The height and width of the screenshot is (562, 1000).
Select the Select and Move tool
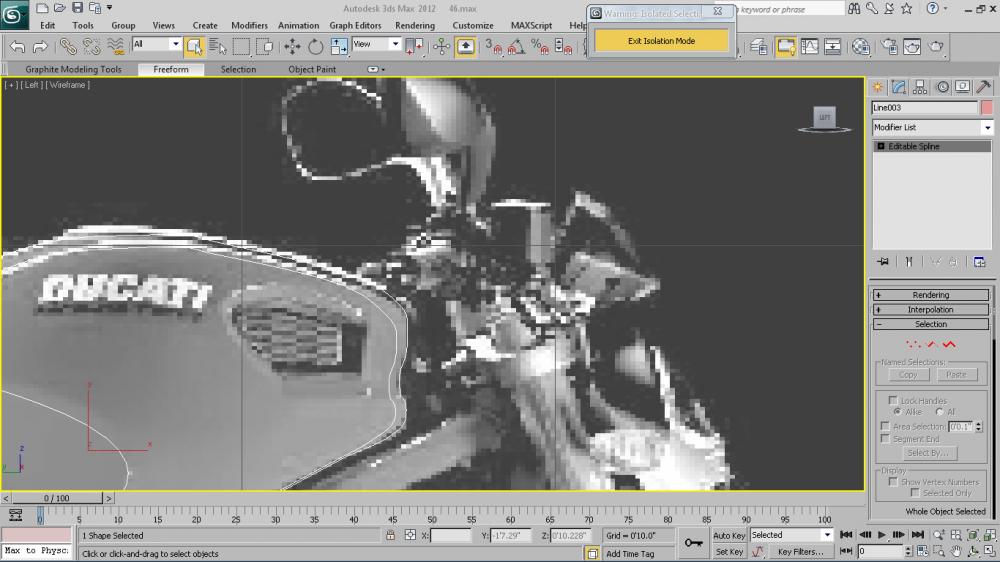(x=292, y=46)
